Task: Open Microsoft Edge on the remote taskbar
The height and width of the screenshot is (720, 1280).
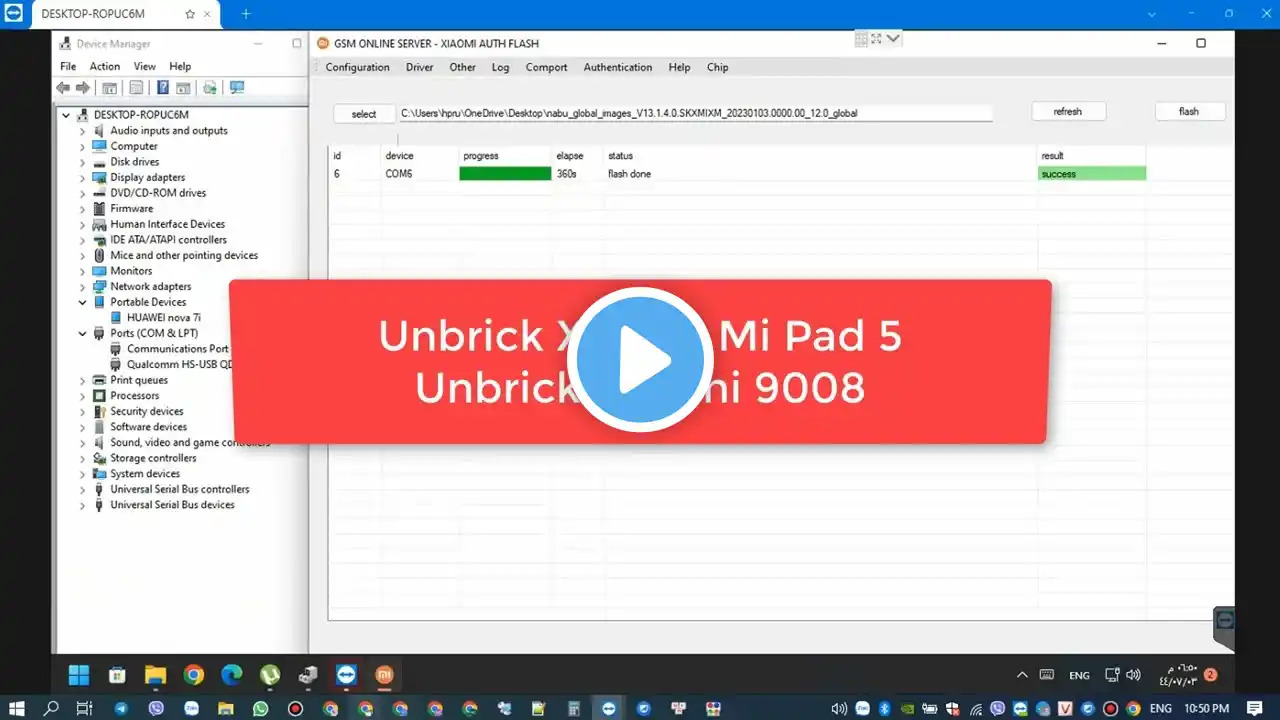Action: click(232, 675)
